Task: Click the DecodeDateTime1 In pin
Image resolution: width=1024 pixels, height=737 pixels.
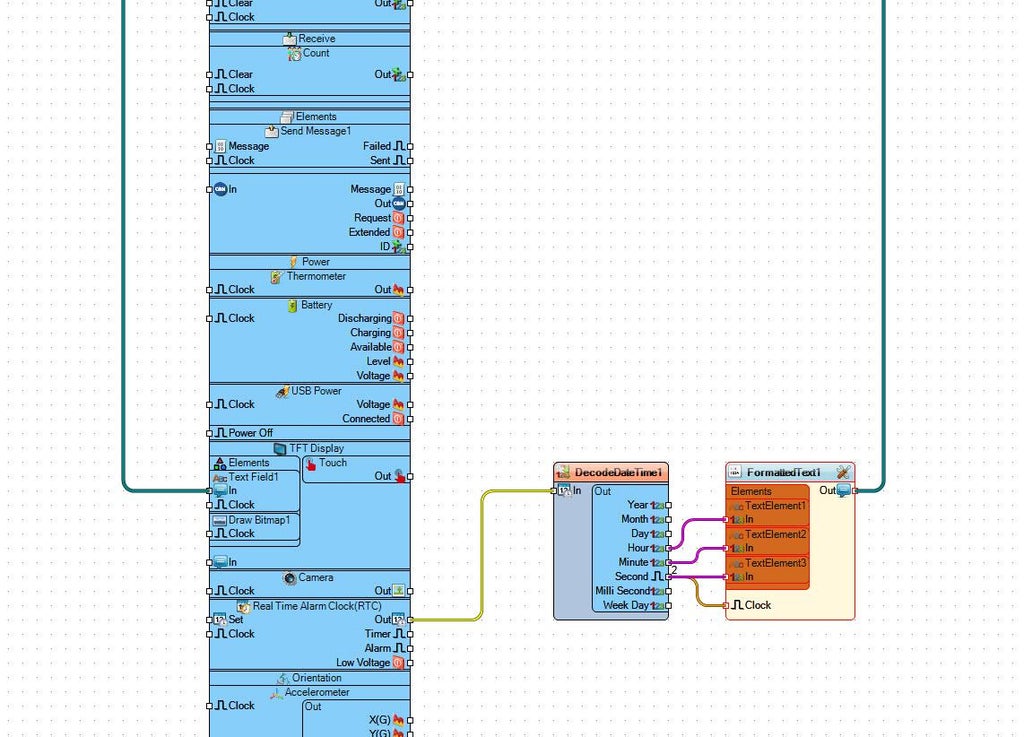Action: tap(554, 491)
